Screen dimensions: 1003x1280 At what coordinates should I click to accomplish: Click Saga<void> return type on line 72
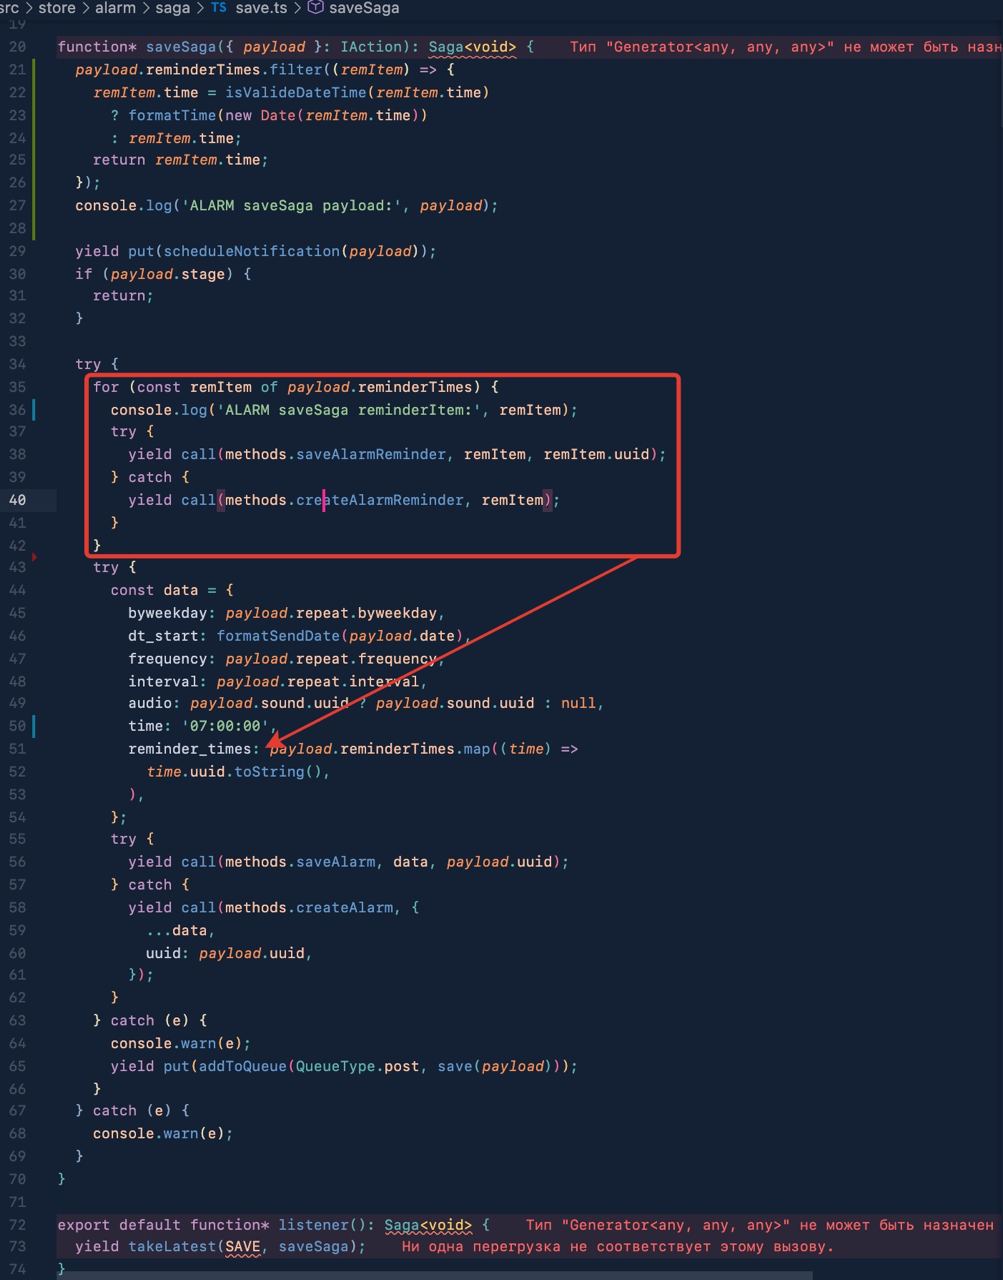pos(428,1224)
